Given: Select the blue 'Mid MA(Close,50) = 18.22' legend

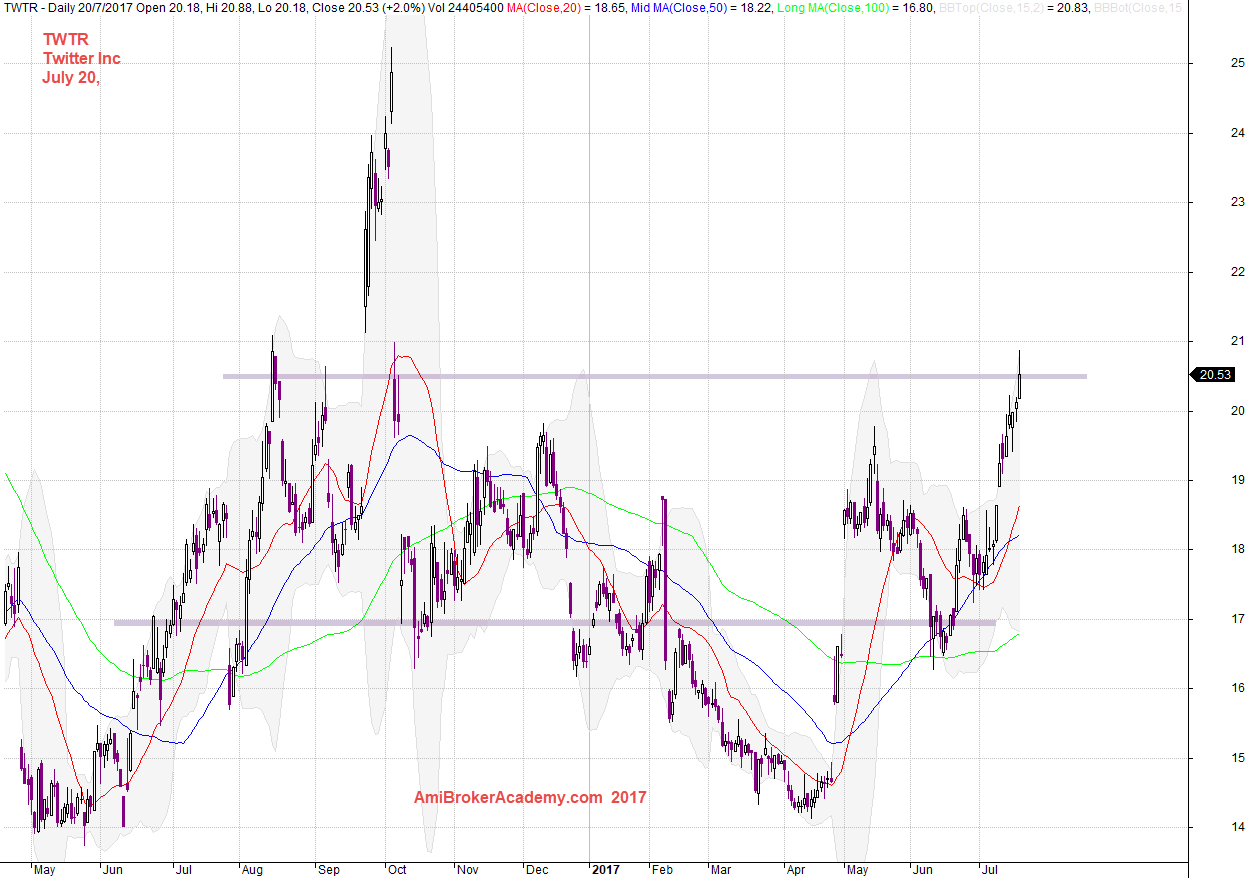Looking at the screenshot, I should [702, 8].
